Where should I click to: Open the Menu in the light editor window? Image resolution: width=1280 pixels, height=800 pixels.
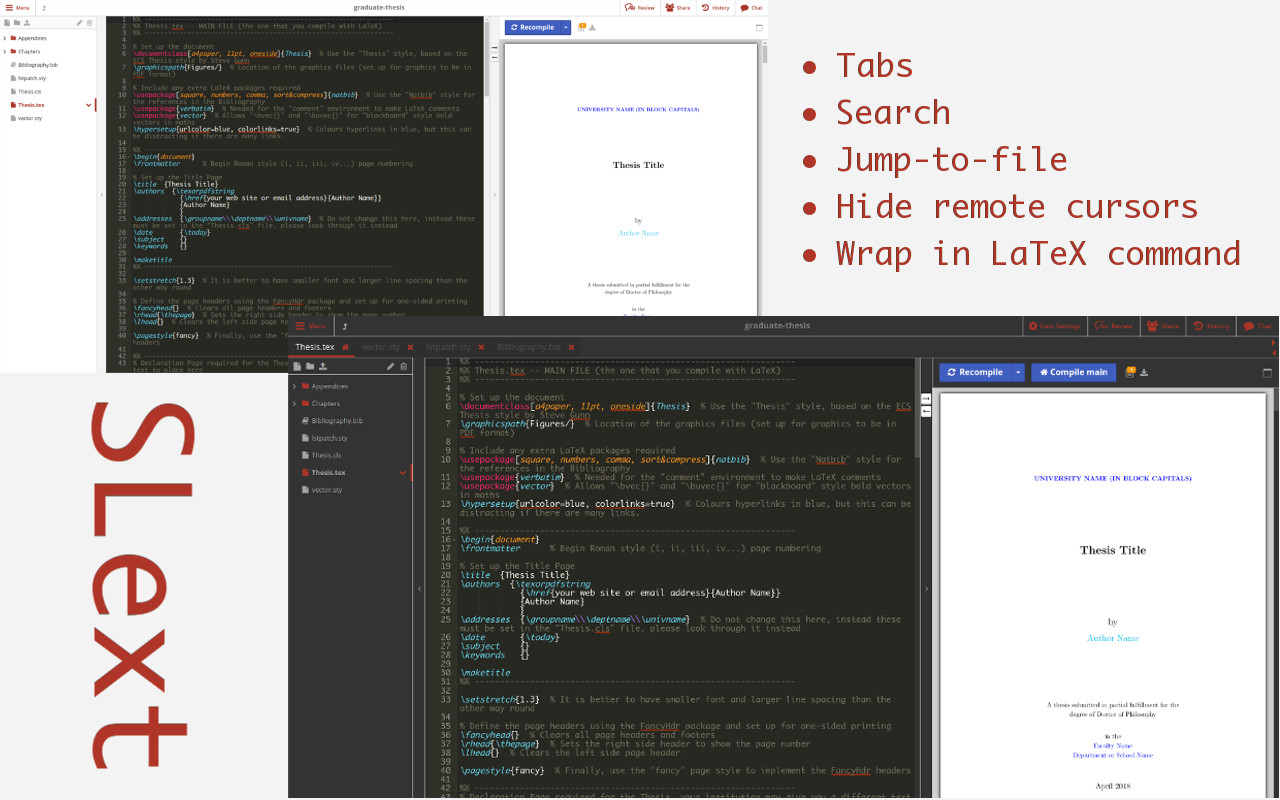17,7
